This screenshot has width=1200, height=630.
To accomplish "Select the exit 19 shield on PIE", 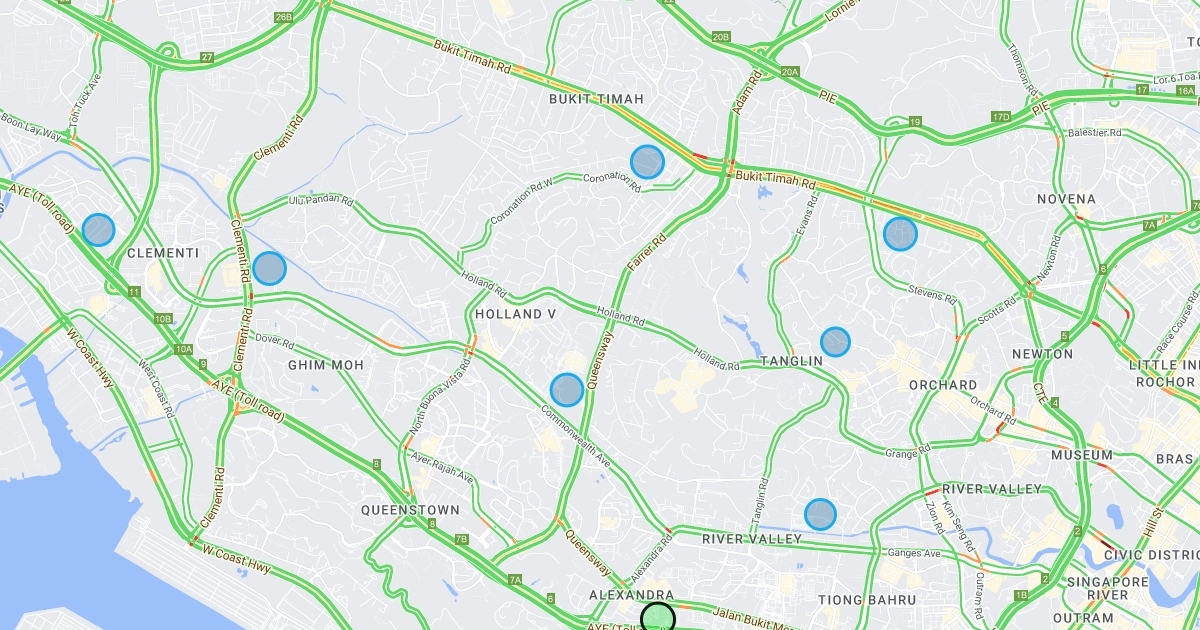I will pos(915,122).
